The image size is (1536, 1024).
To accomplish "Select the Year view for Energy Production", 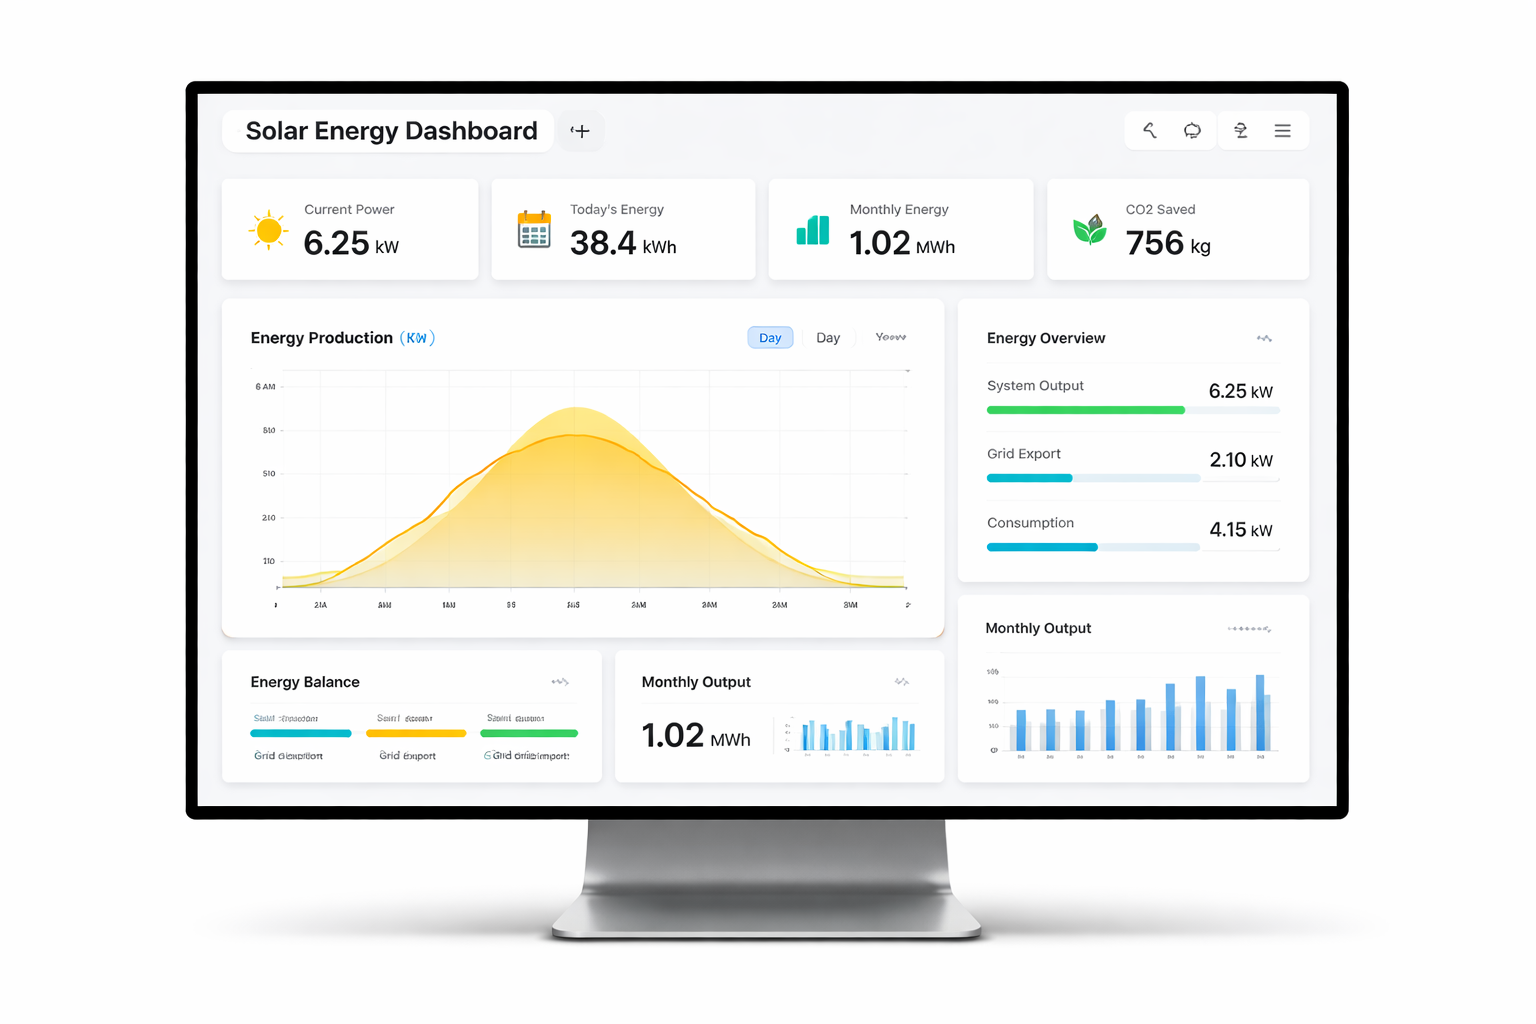I will click(x=889, y=337).
